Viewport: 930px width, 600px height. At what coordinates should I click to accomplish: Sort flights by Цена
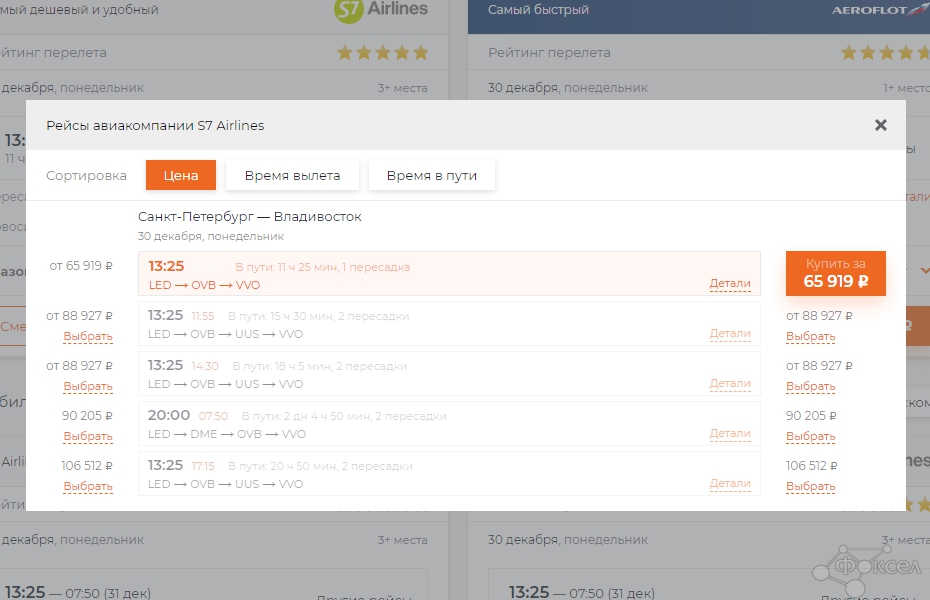pyautogui.click(x=181, y=175)
